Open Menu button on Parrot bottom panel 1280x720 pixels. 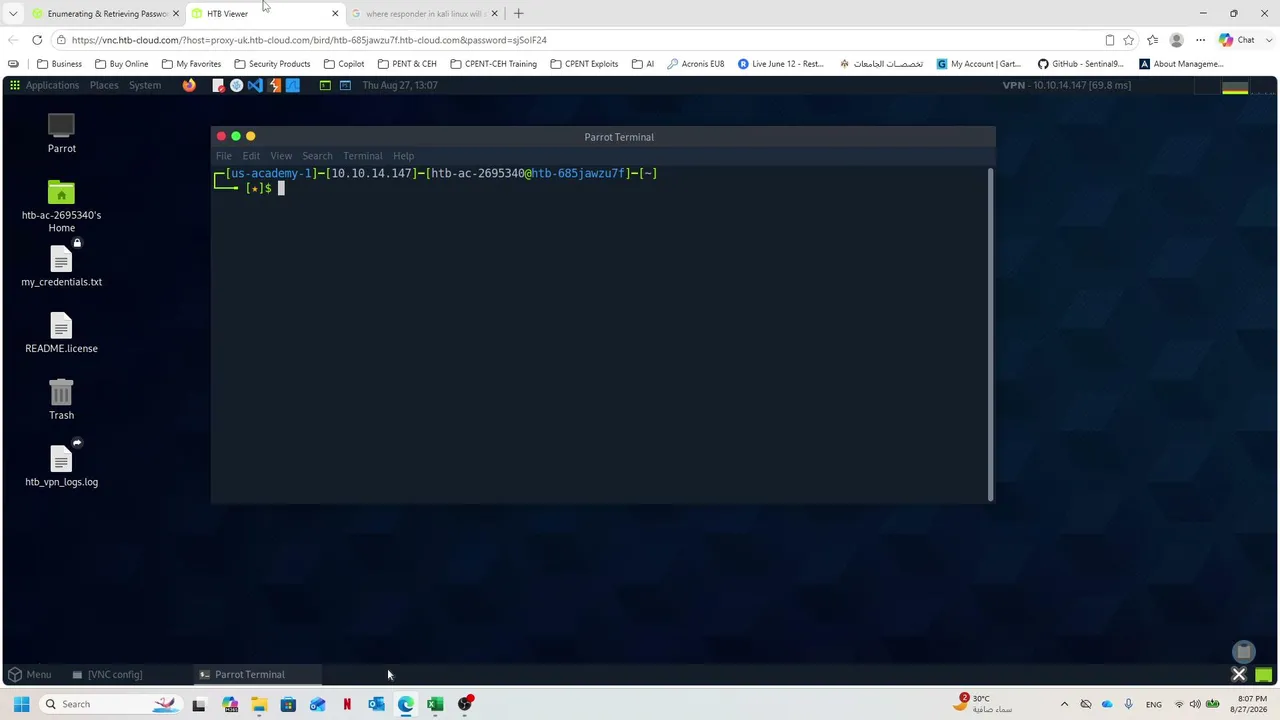click(30, 674)
